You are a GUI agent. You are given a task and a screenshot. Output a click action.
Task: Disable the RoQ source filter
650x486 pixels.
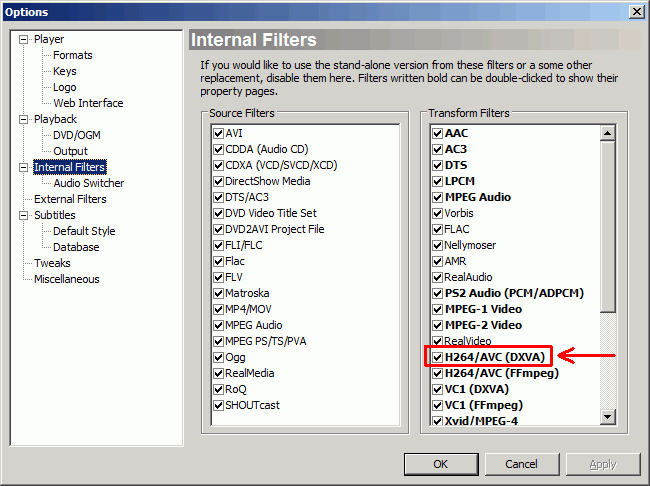tap(218, 390)
